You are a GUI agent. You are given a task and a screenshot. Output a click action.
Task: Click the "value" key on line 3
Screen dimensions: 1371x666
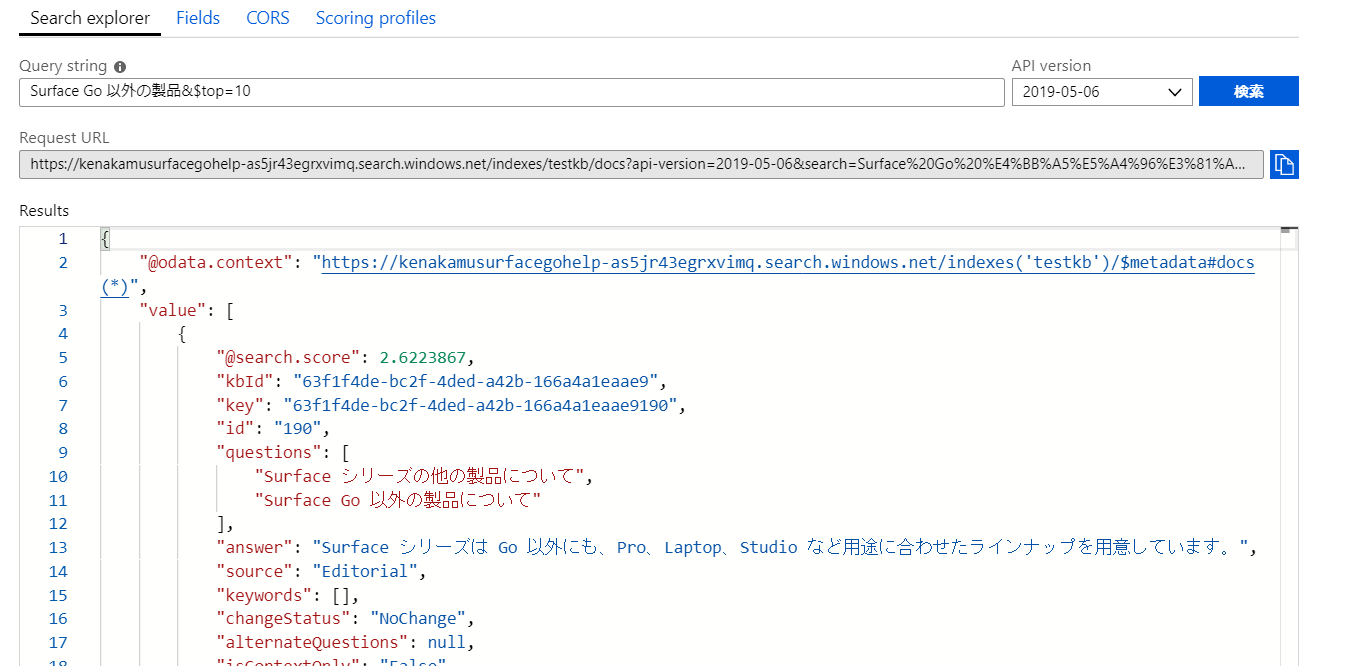tap(173, 310)
